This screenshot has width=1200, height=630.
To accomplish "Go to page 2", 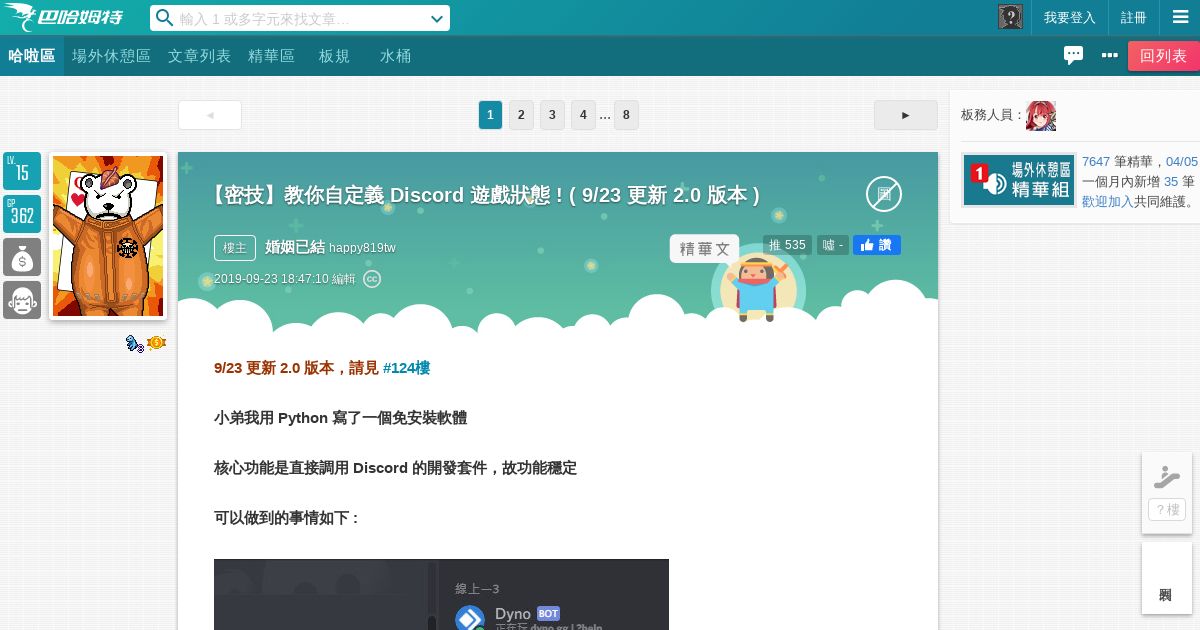I will coord(521,115).
